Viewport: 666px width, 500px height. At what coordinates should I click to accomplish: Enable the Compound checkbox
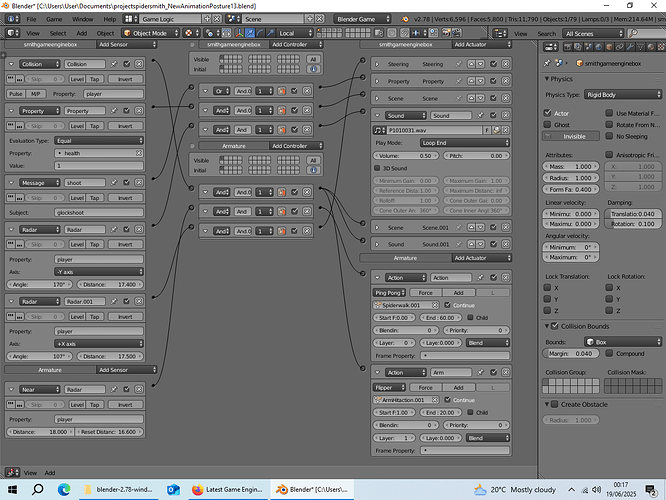click(x=609, y=353)
